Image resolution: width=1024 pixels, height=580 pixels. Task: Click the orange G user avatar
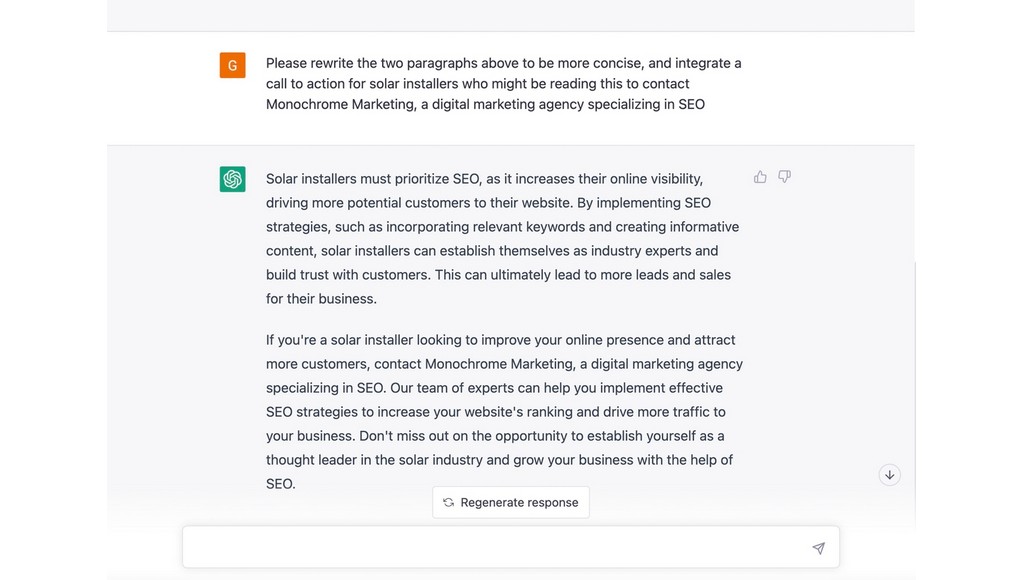click(232, 65)
